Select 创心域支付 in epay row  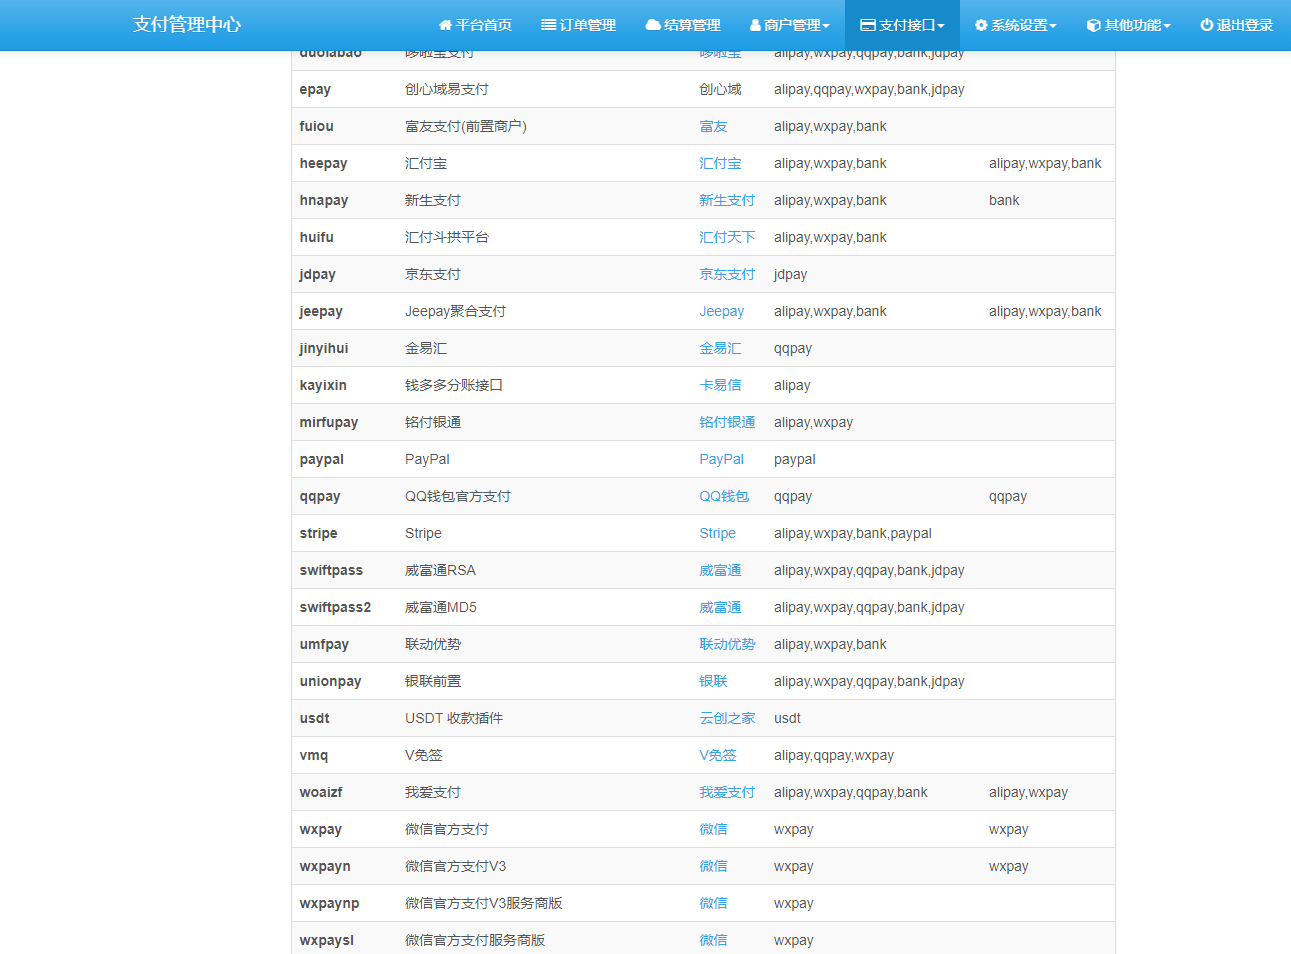click(447, 89)
